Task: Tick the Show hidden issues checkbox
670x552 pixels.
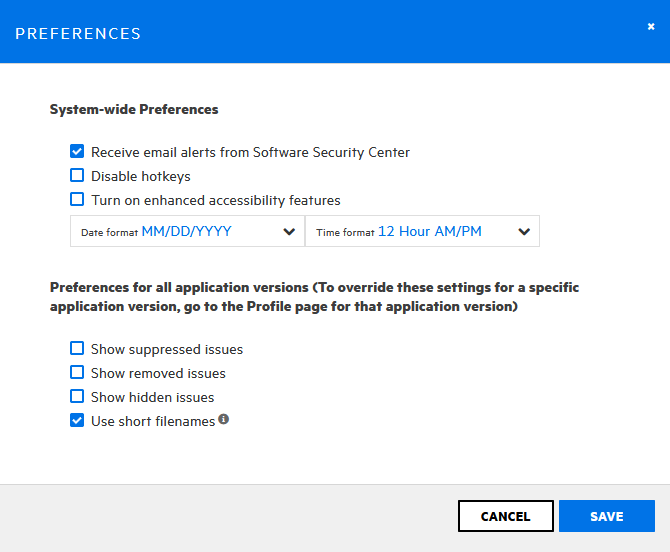Action: pos(77,397)
